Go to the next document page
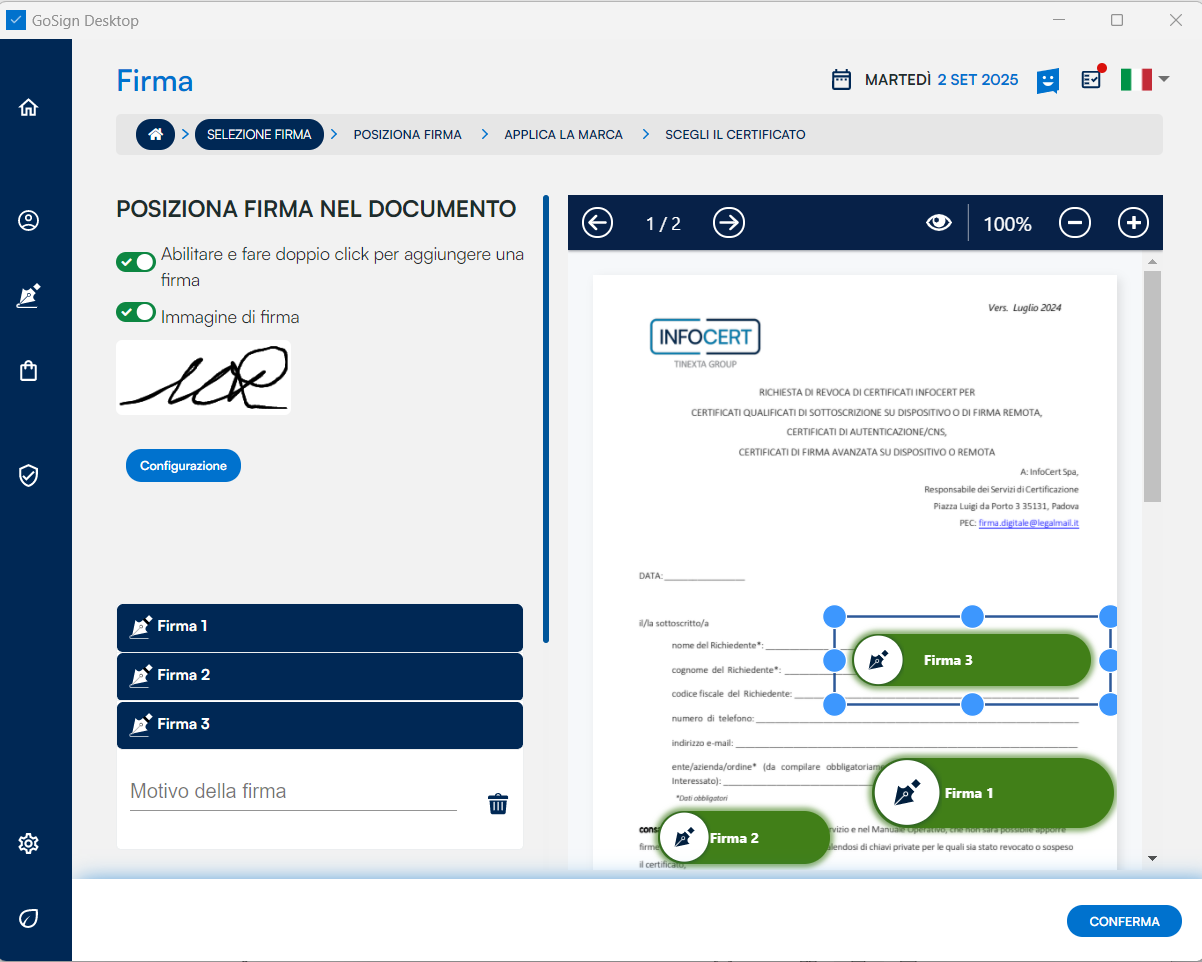Viewport: 1202px width, 962px height. (x=729, y=223)
